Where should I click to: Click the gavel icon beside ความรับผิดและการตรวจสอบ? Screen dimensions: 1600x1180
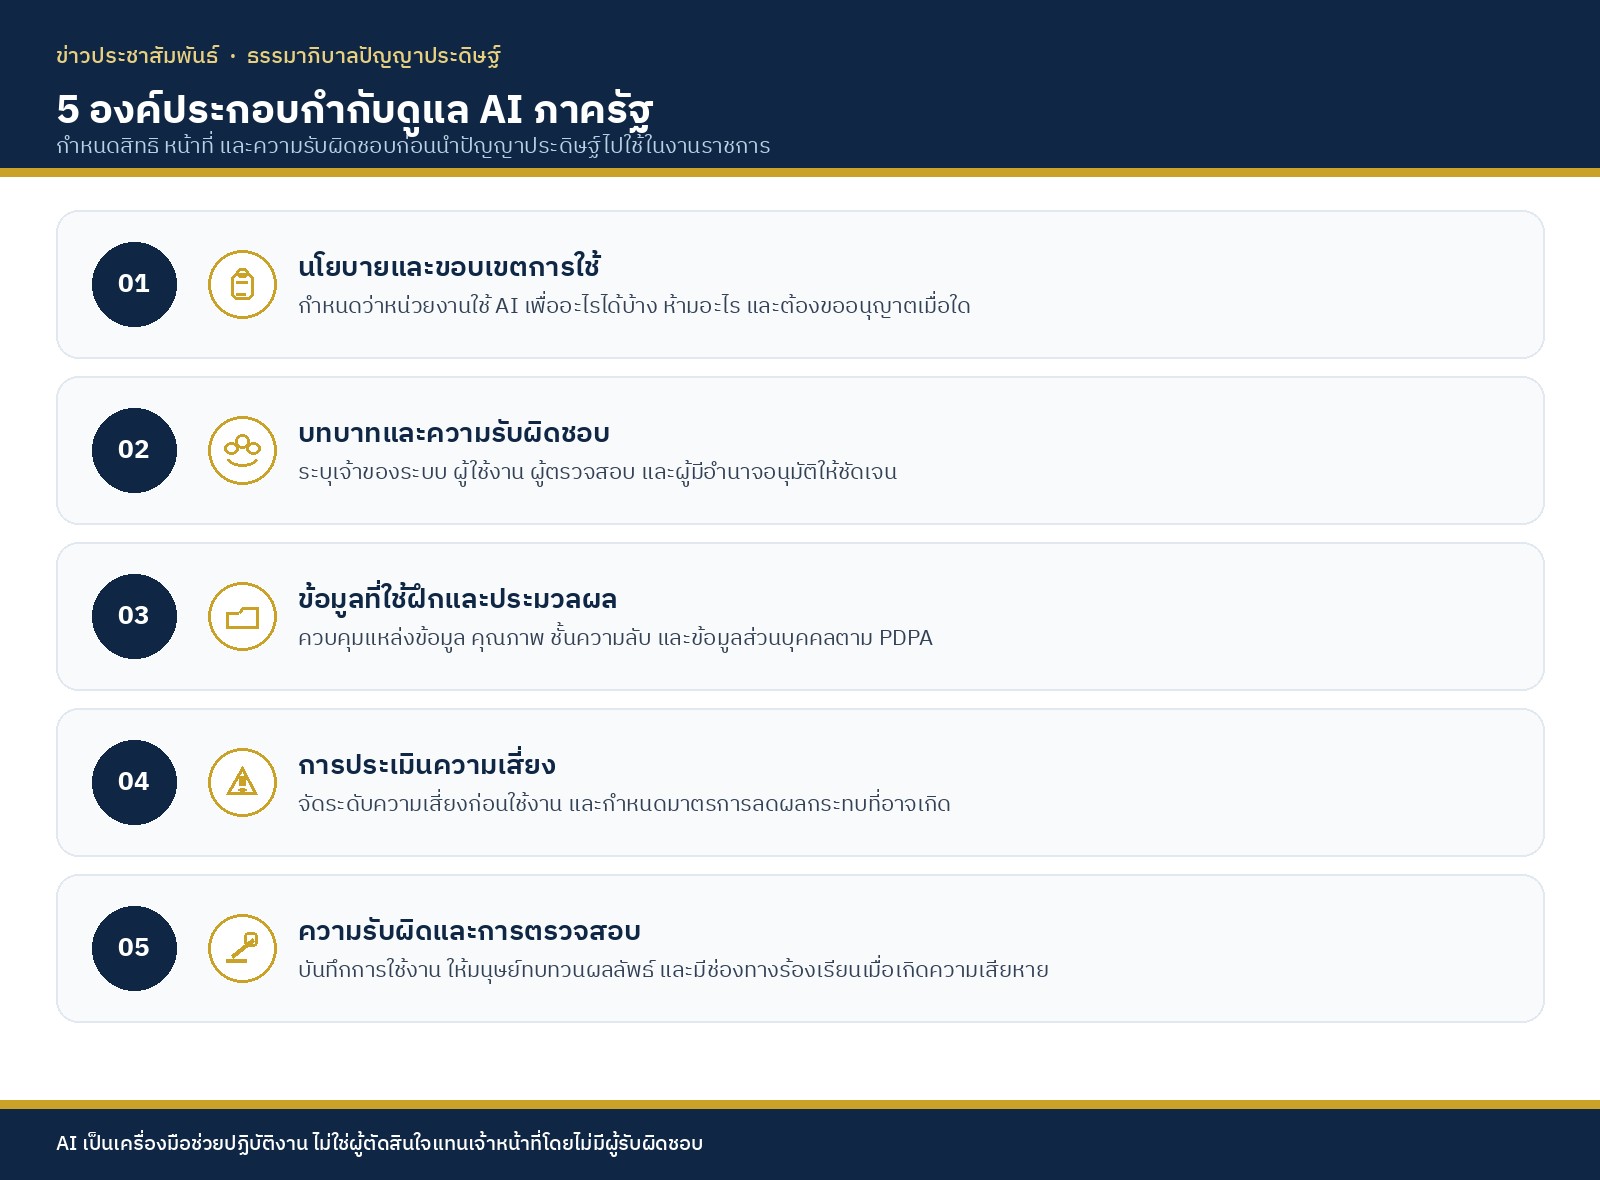pos(242,949)
